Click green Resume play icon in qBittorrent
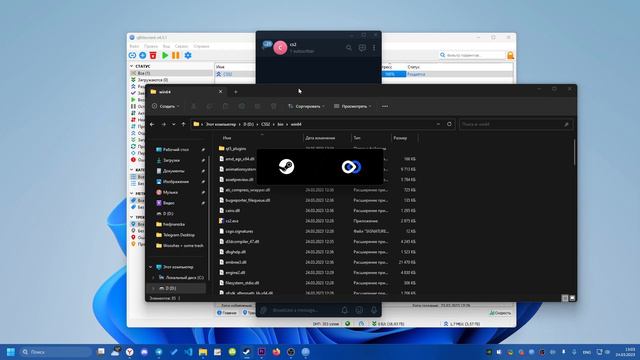Image resolution: width=640 pixels, height=360 pixels. (x=165, y=55)
